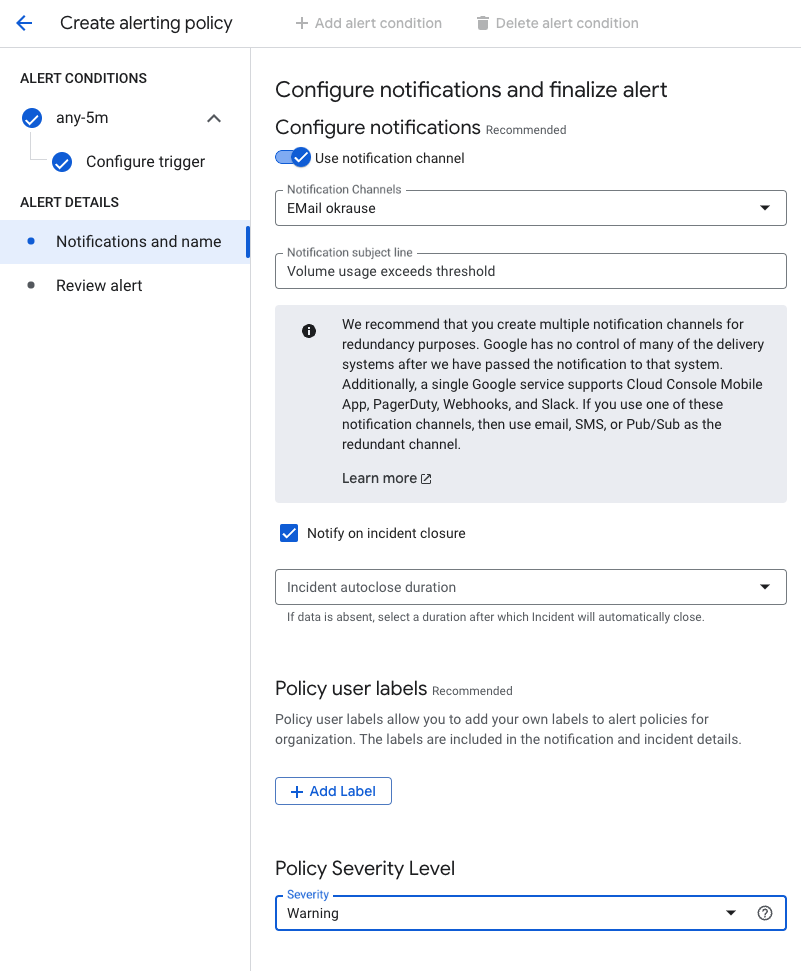This screenshot has height=971, width=801.
Task: Click the info icon in the recommendation box
Action: coord(309,330)
